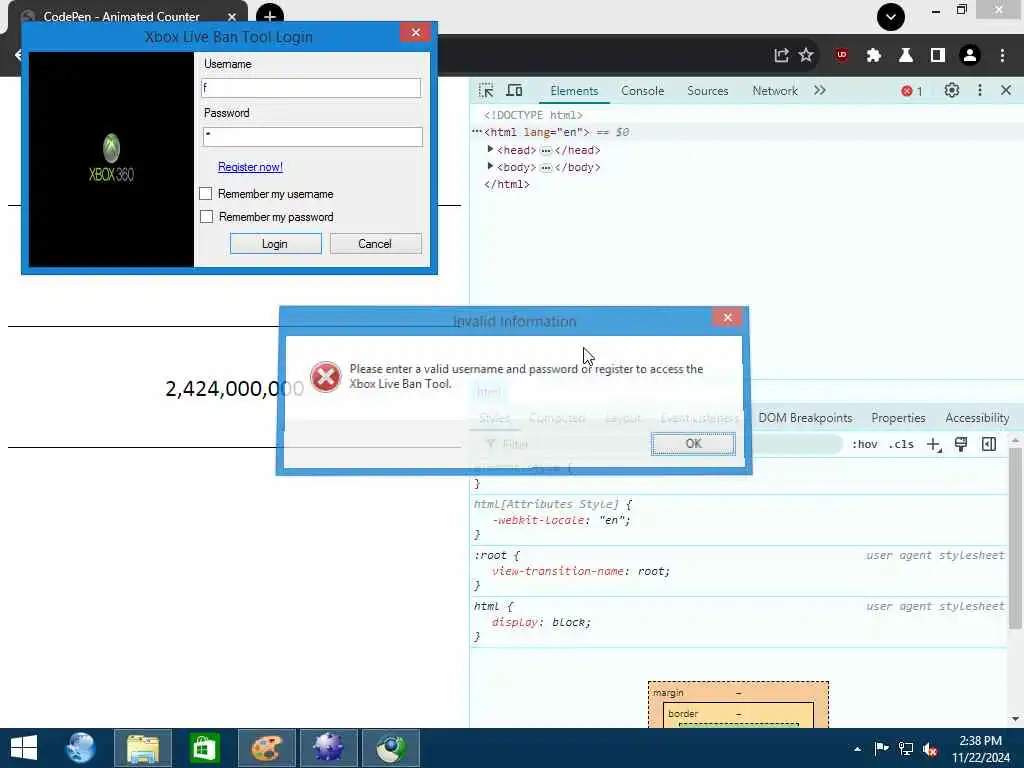
Task: Add a new style rule plus icon
Action: point(934,445)
